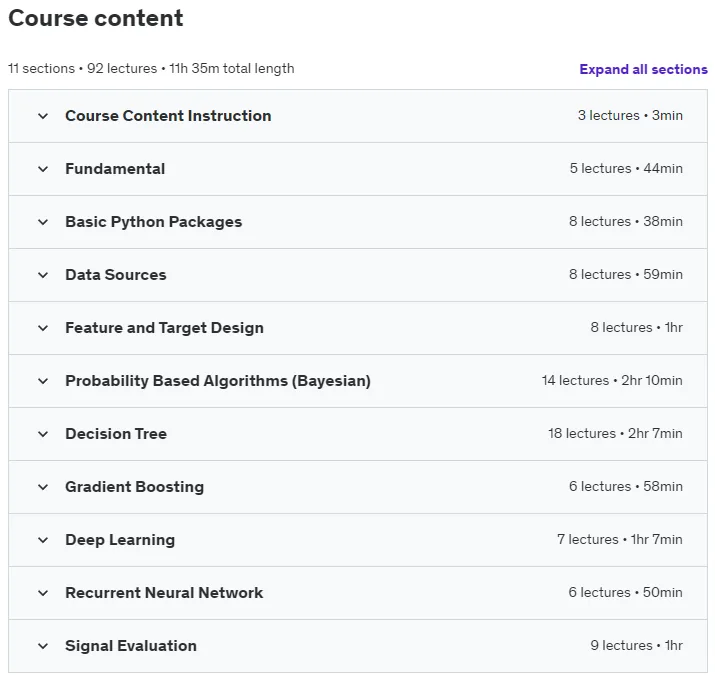
Task: Click the Deep Learning section title
Action: 120,540
